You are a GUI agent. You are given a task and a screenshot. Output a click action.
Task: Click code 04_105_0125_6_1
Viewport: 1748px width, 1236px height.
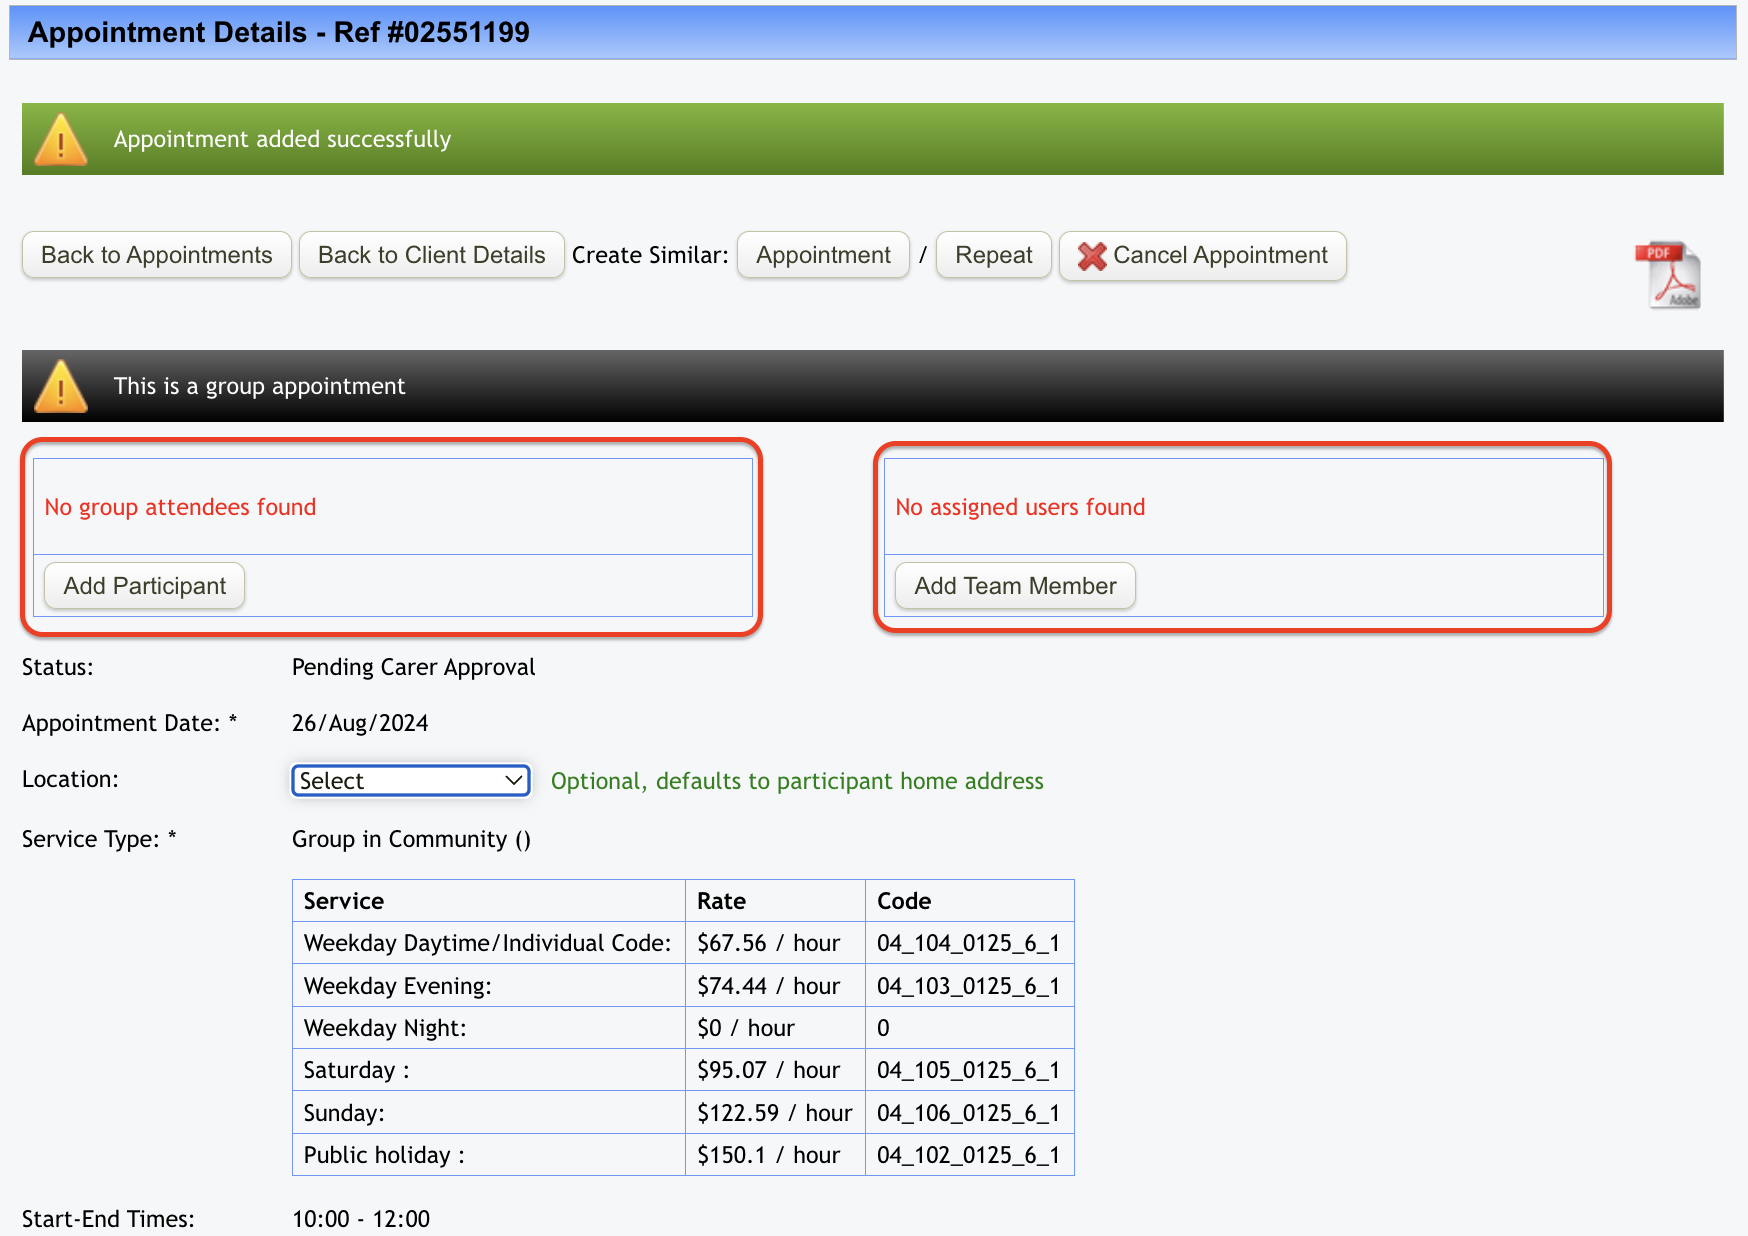pyautogui.click(x=968, y=1070)
